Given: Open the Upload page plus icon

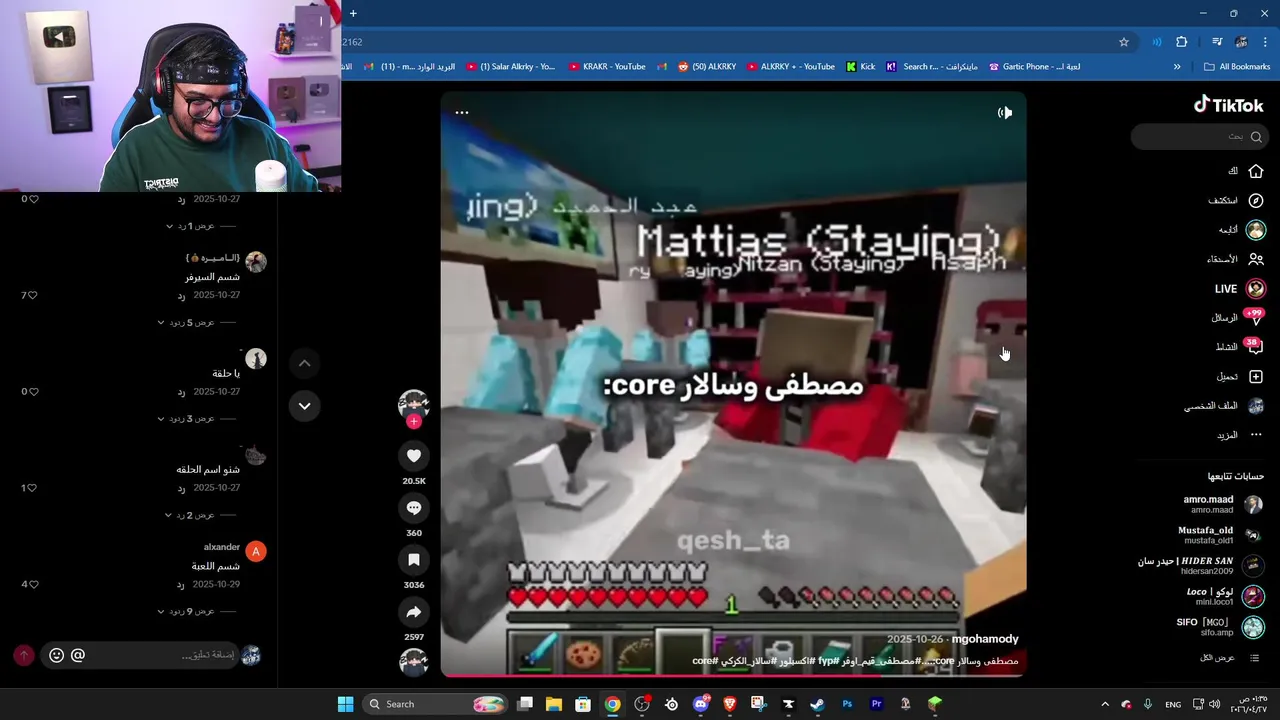Looking at the screenshot, I should (1240, 376).
